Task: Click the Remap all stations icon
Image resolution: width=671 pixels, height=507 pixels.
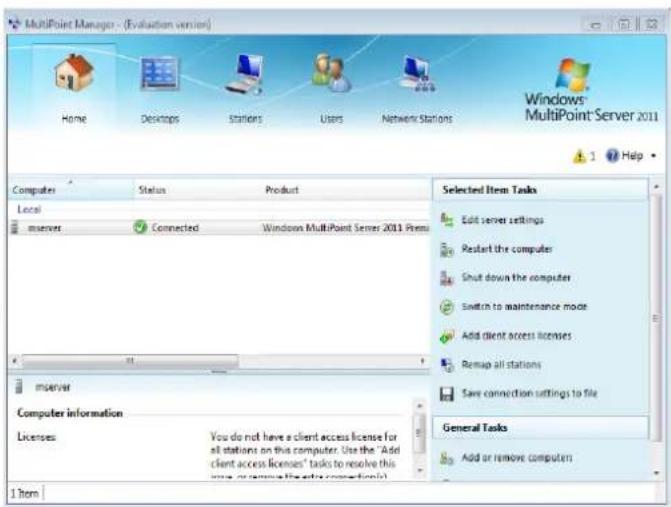Action: pos(447,365)
